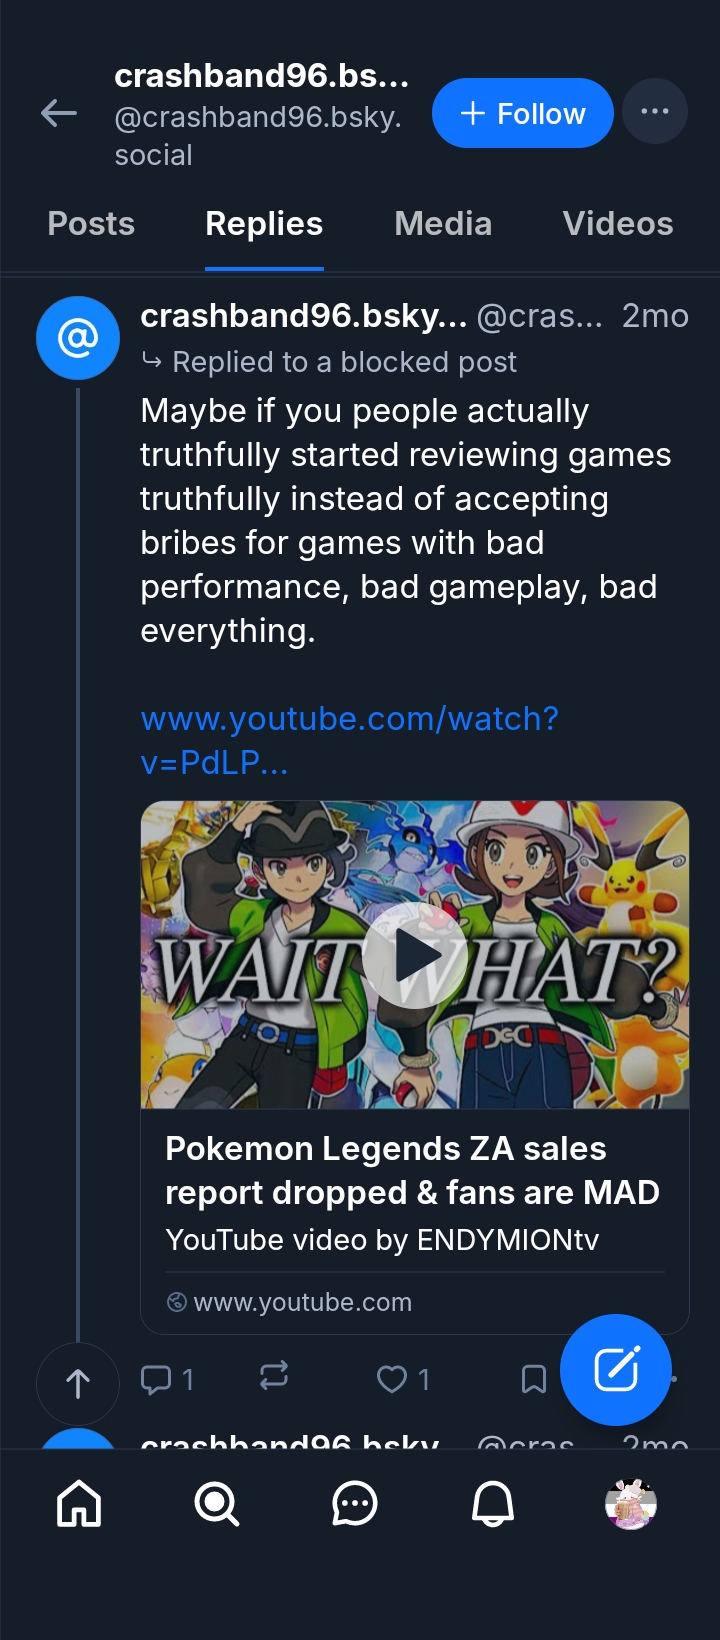Switch to the Videos tab
Screen dimensions: 720x1640
pos(618,224)
